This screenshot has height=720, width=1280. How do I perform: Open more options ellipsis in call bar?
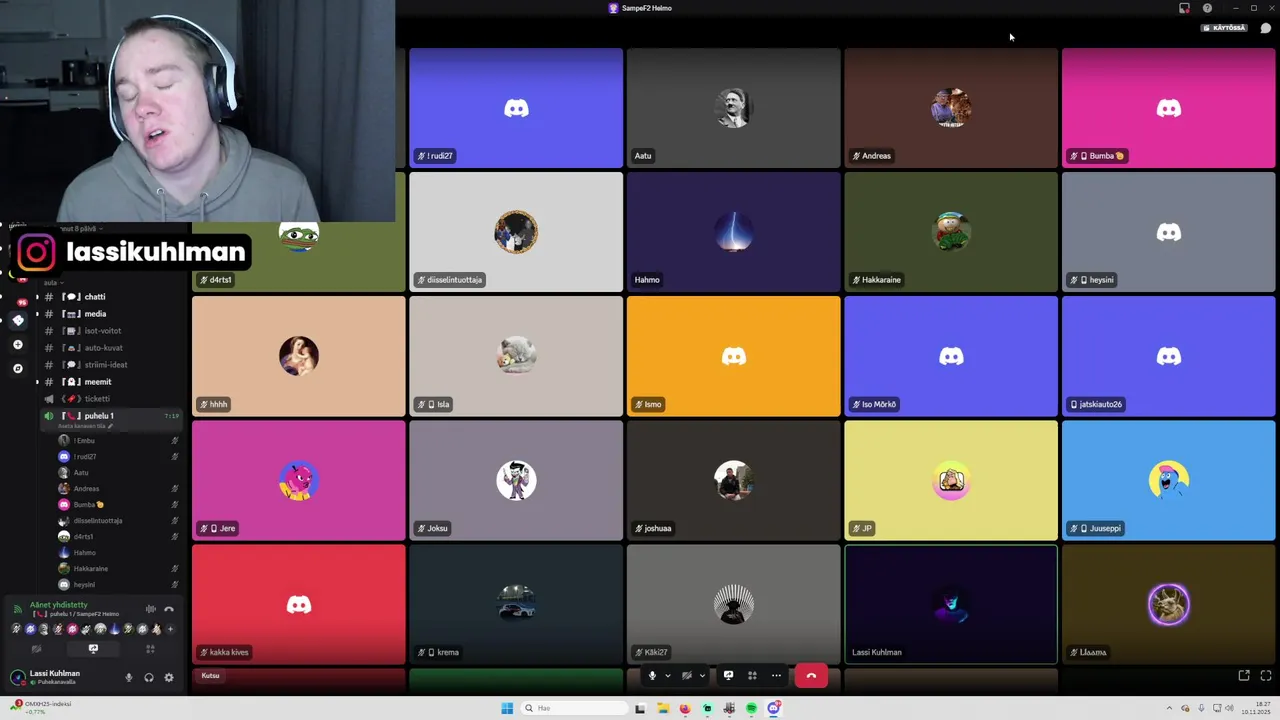pos(776,675)
